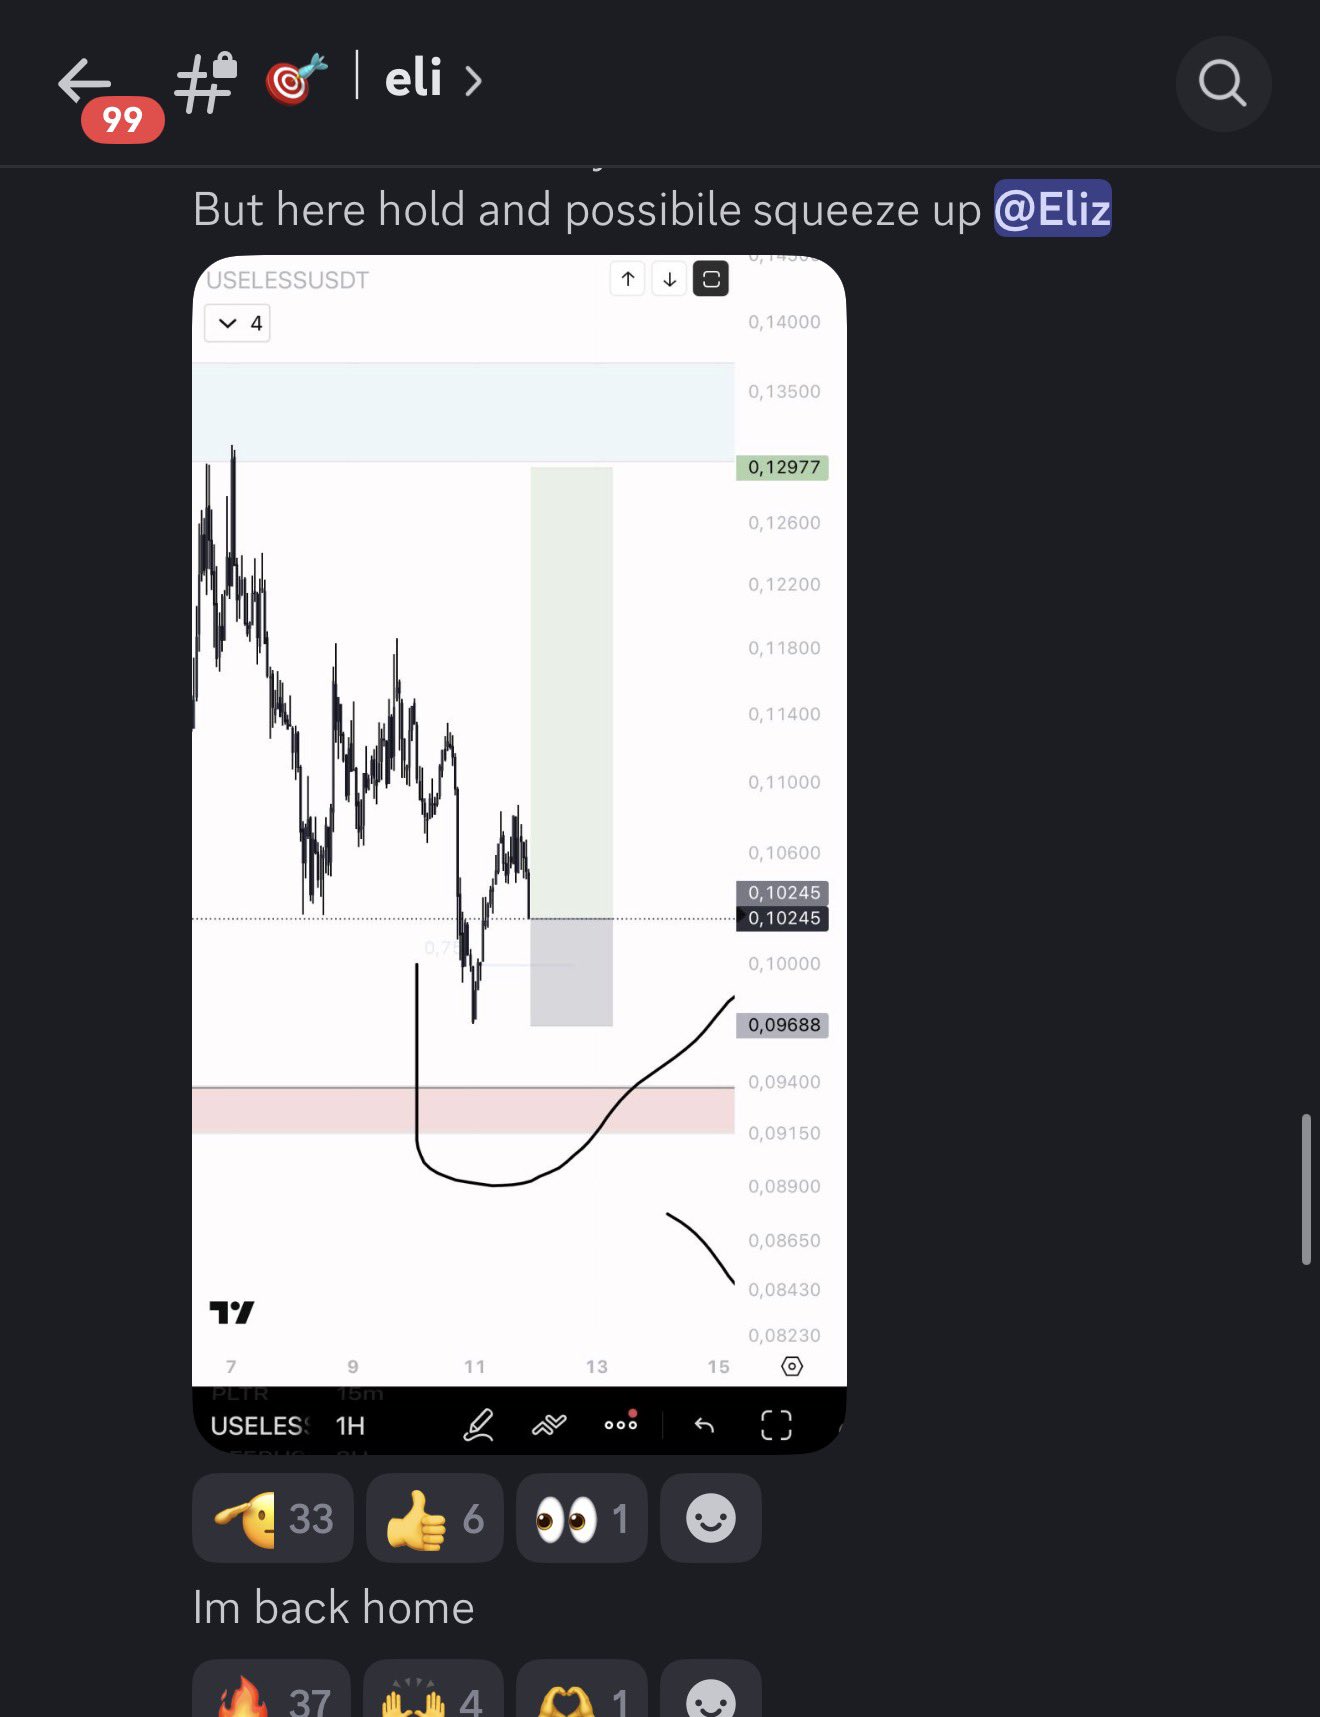The width and height of the screenshot is (1320, 1717).
Task: Open chart settings hexagon icon
Action: point(791,1366)
